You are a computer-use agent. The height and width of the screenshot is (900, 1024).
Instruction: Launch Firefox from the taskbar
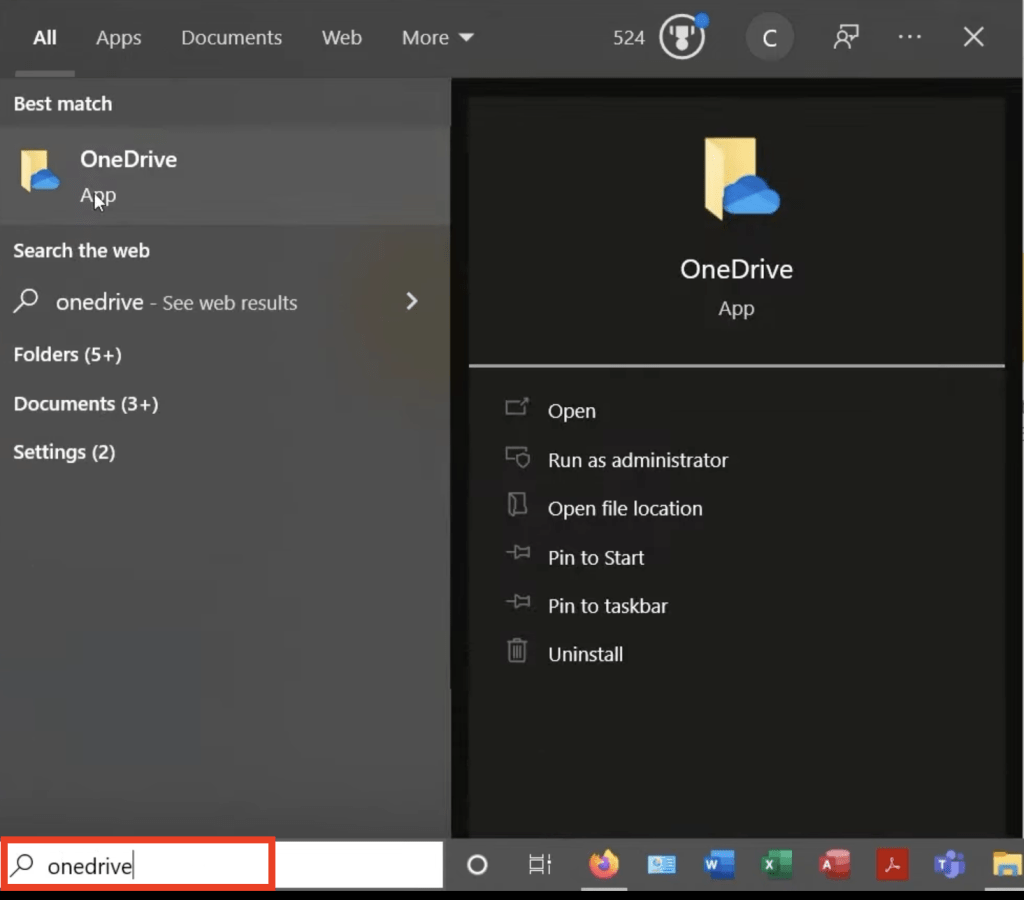(x=603, y=865)
